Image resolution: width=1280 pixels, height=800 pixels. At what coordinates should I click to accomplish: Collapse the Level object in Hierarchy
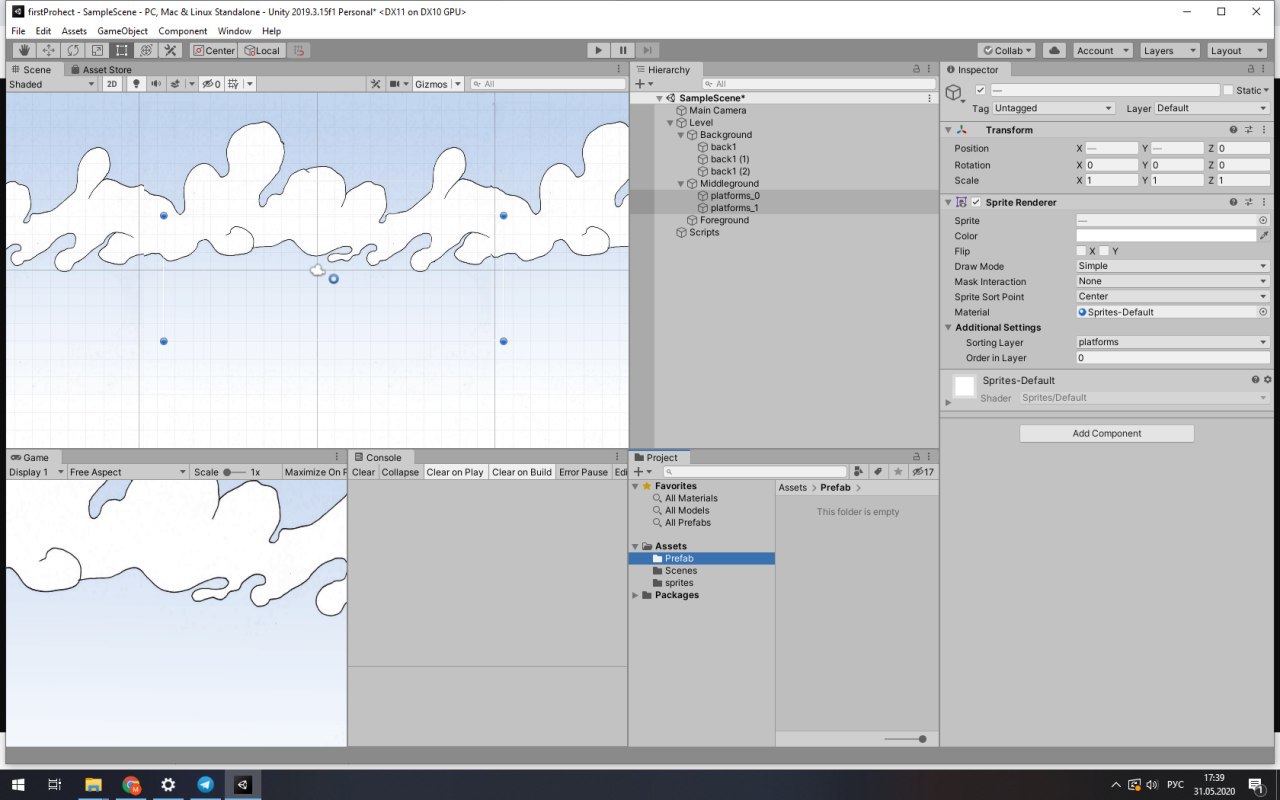coord(670,123)
